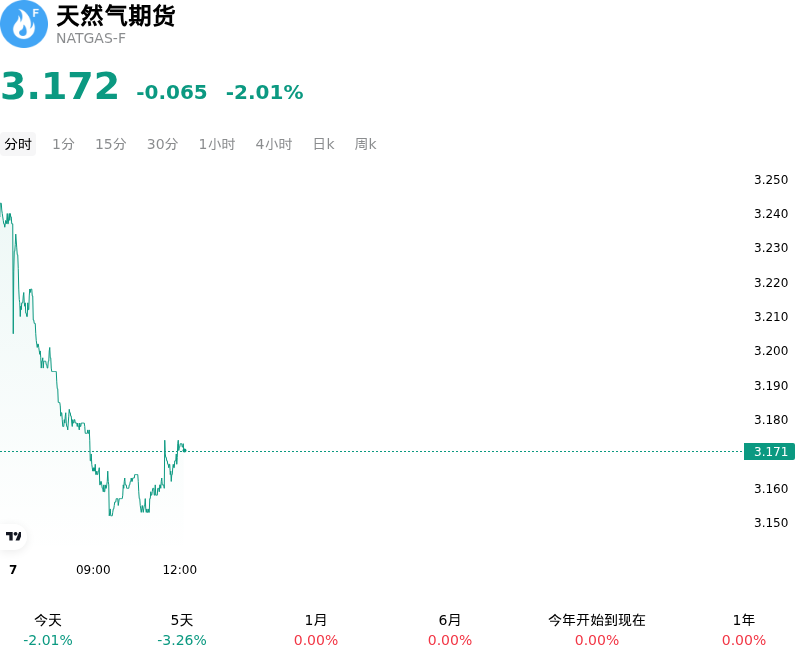Click the 09:00 time axis marker
This screenshot has width=800, height=660.
click(x=93, y=570)
